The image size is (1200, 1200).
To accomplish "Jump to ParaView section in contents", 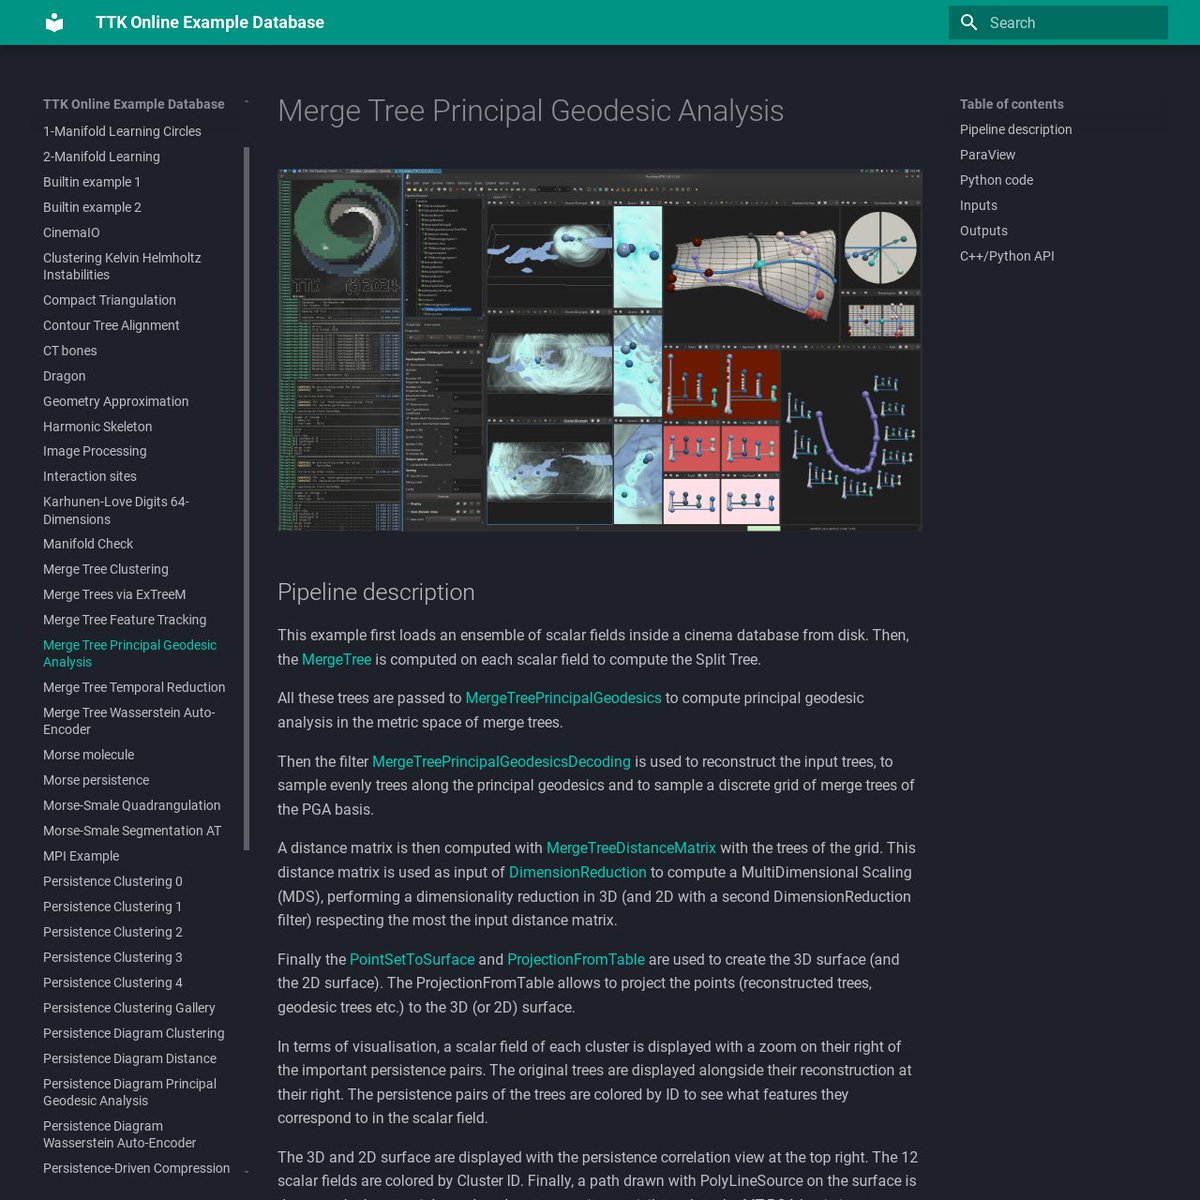I will pos(987,155).
